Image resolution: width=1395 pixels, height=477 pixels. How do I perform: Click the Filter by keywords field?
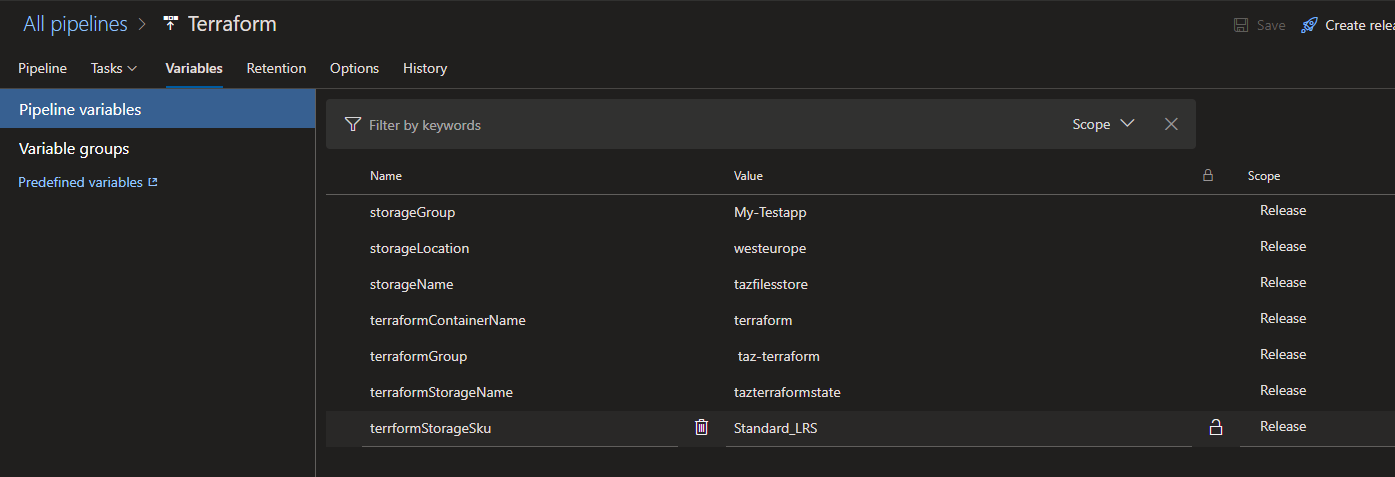(x=700, y=125)
